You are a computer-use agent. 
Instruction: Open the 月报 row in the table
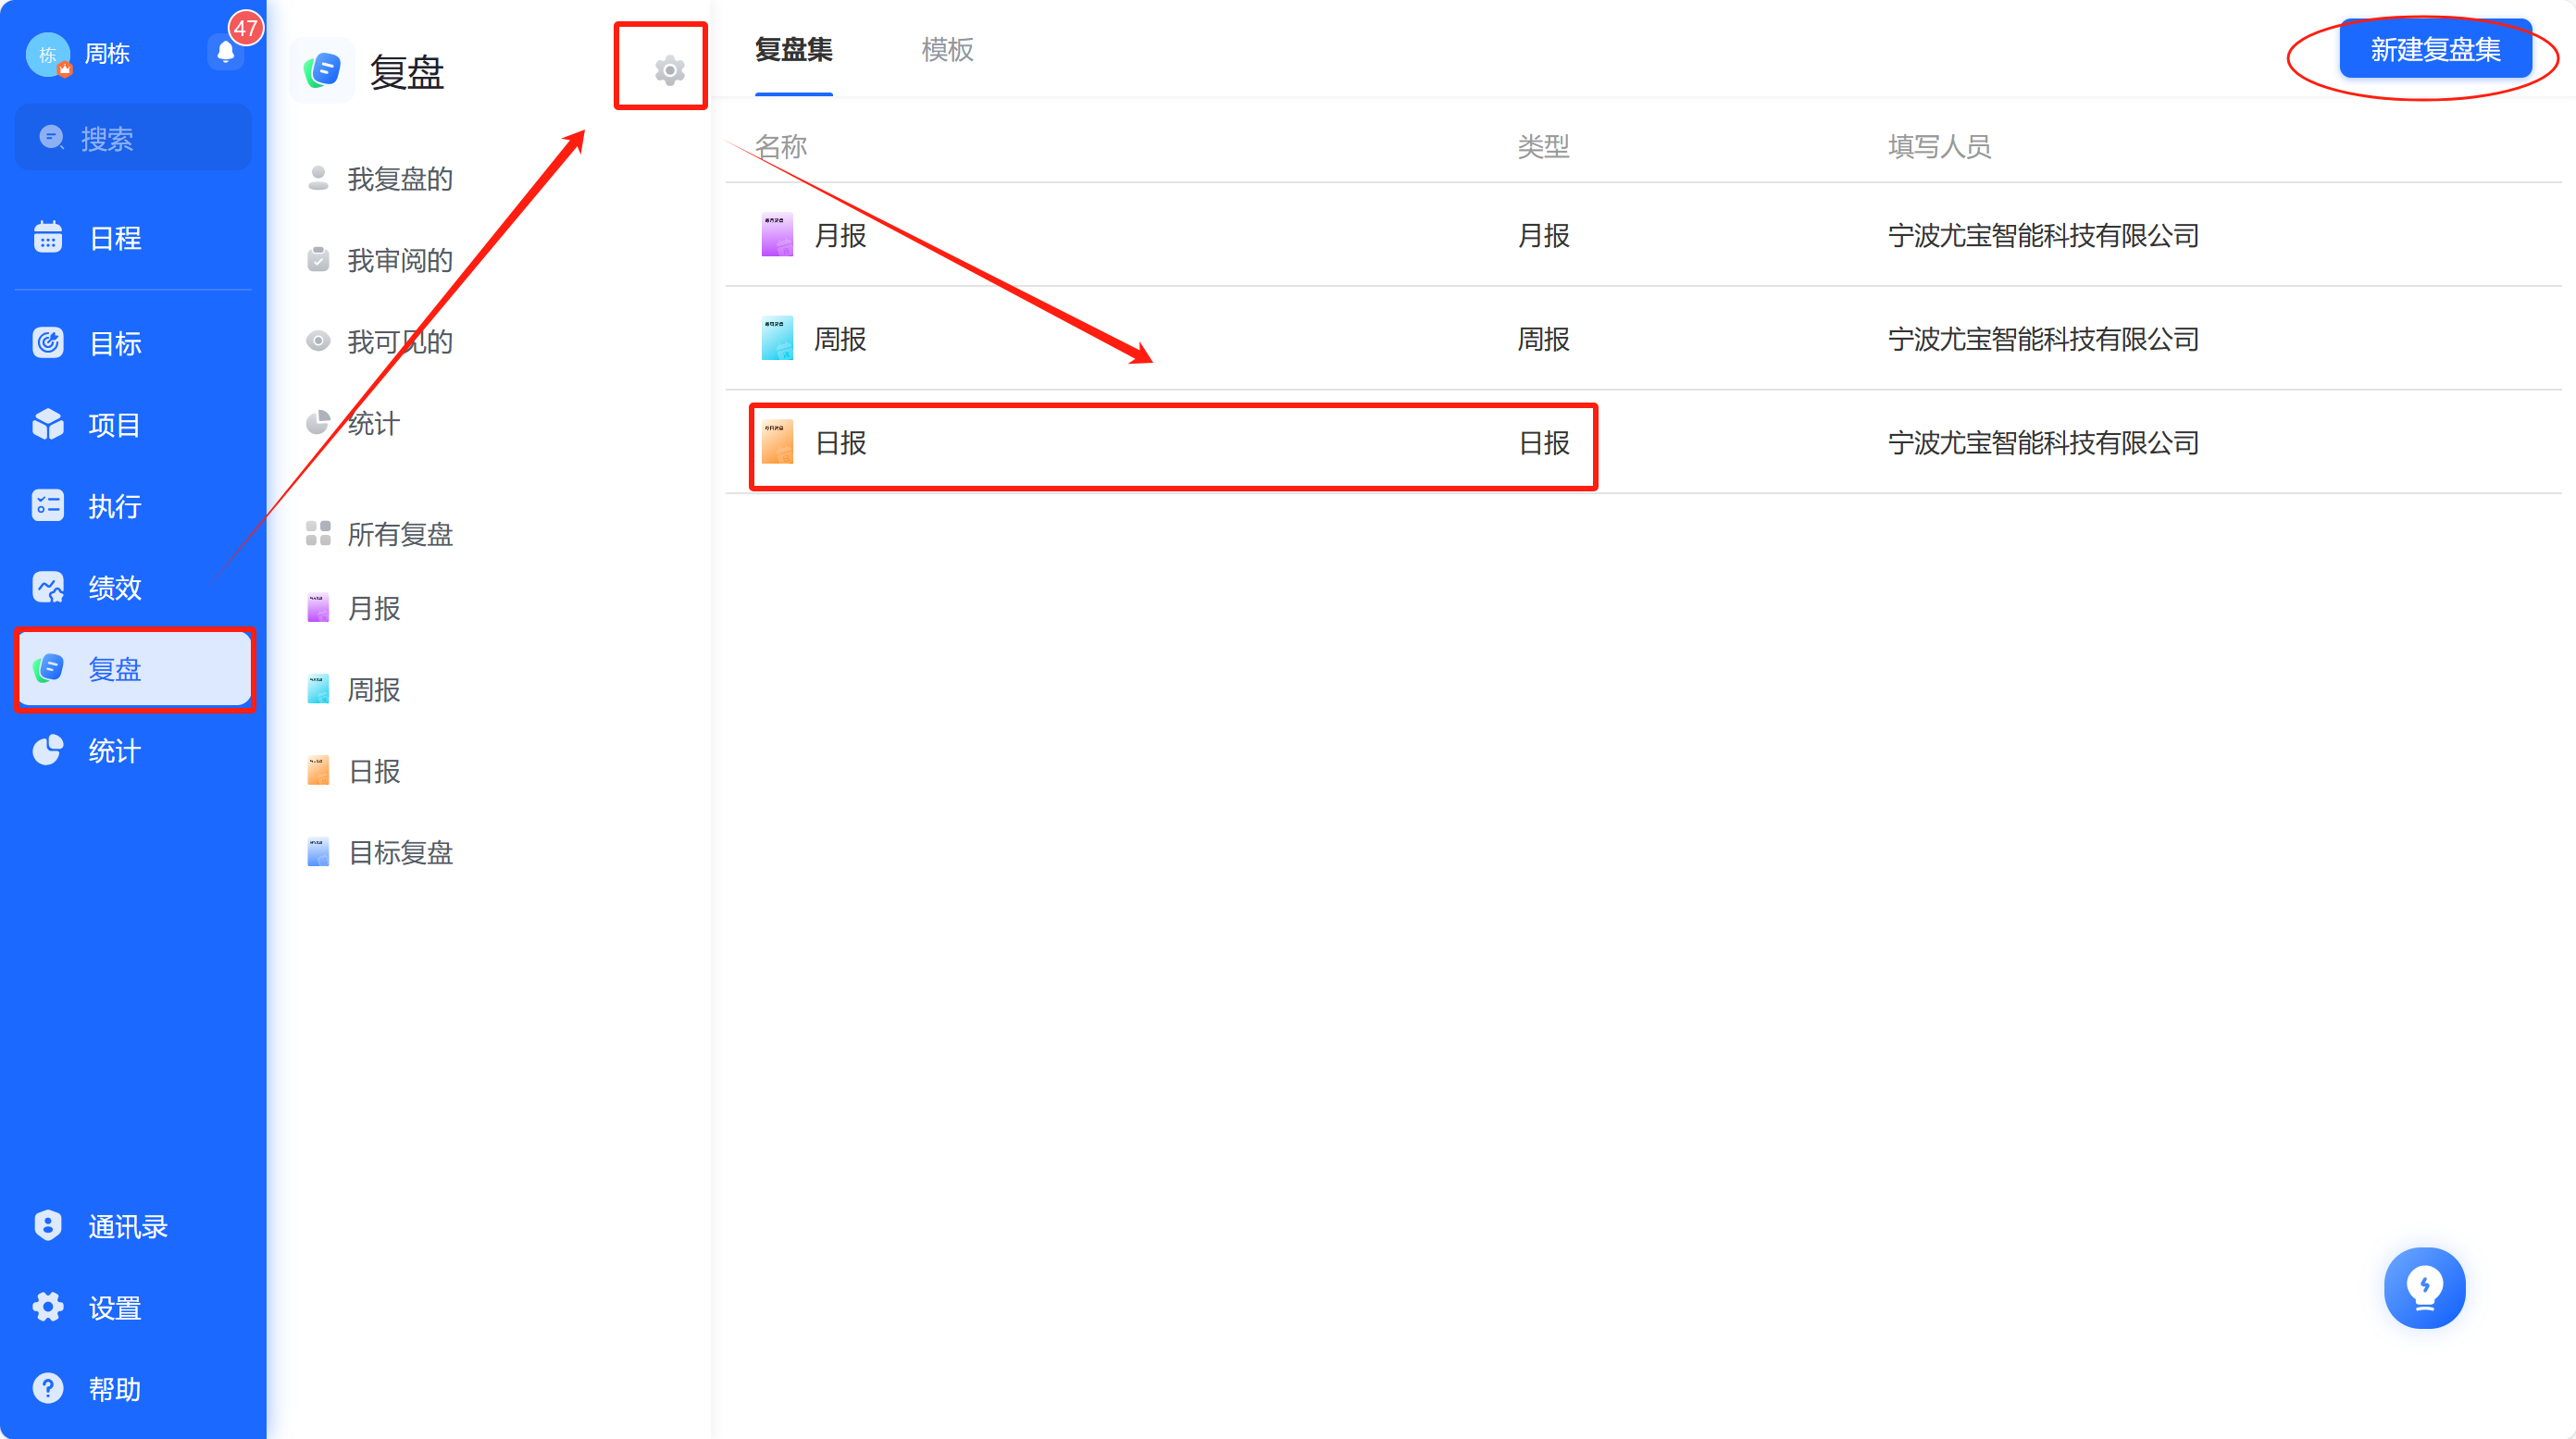pyautogui.click(x=1642, y=235)
